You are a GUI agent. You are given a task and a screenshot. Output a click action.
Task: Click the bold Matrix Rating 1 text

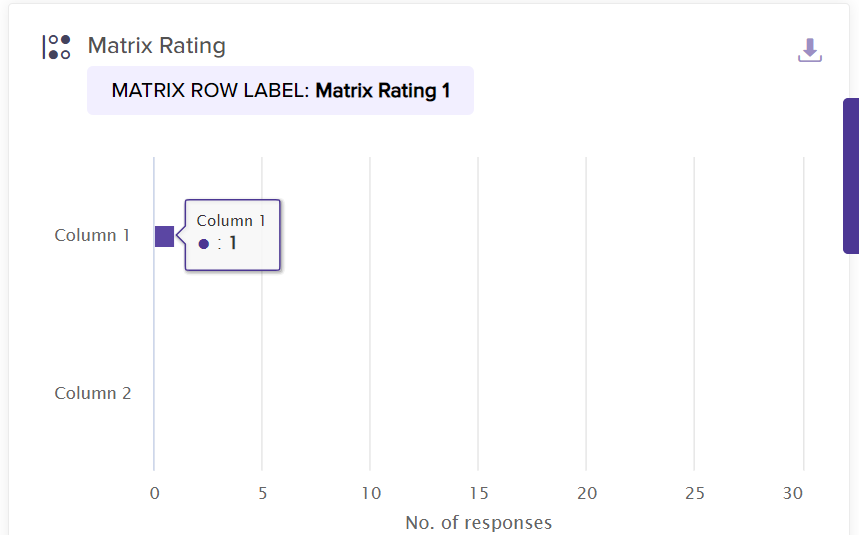(382, 91)
